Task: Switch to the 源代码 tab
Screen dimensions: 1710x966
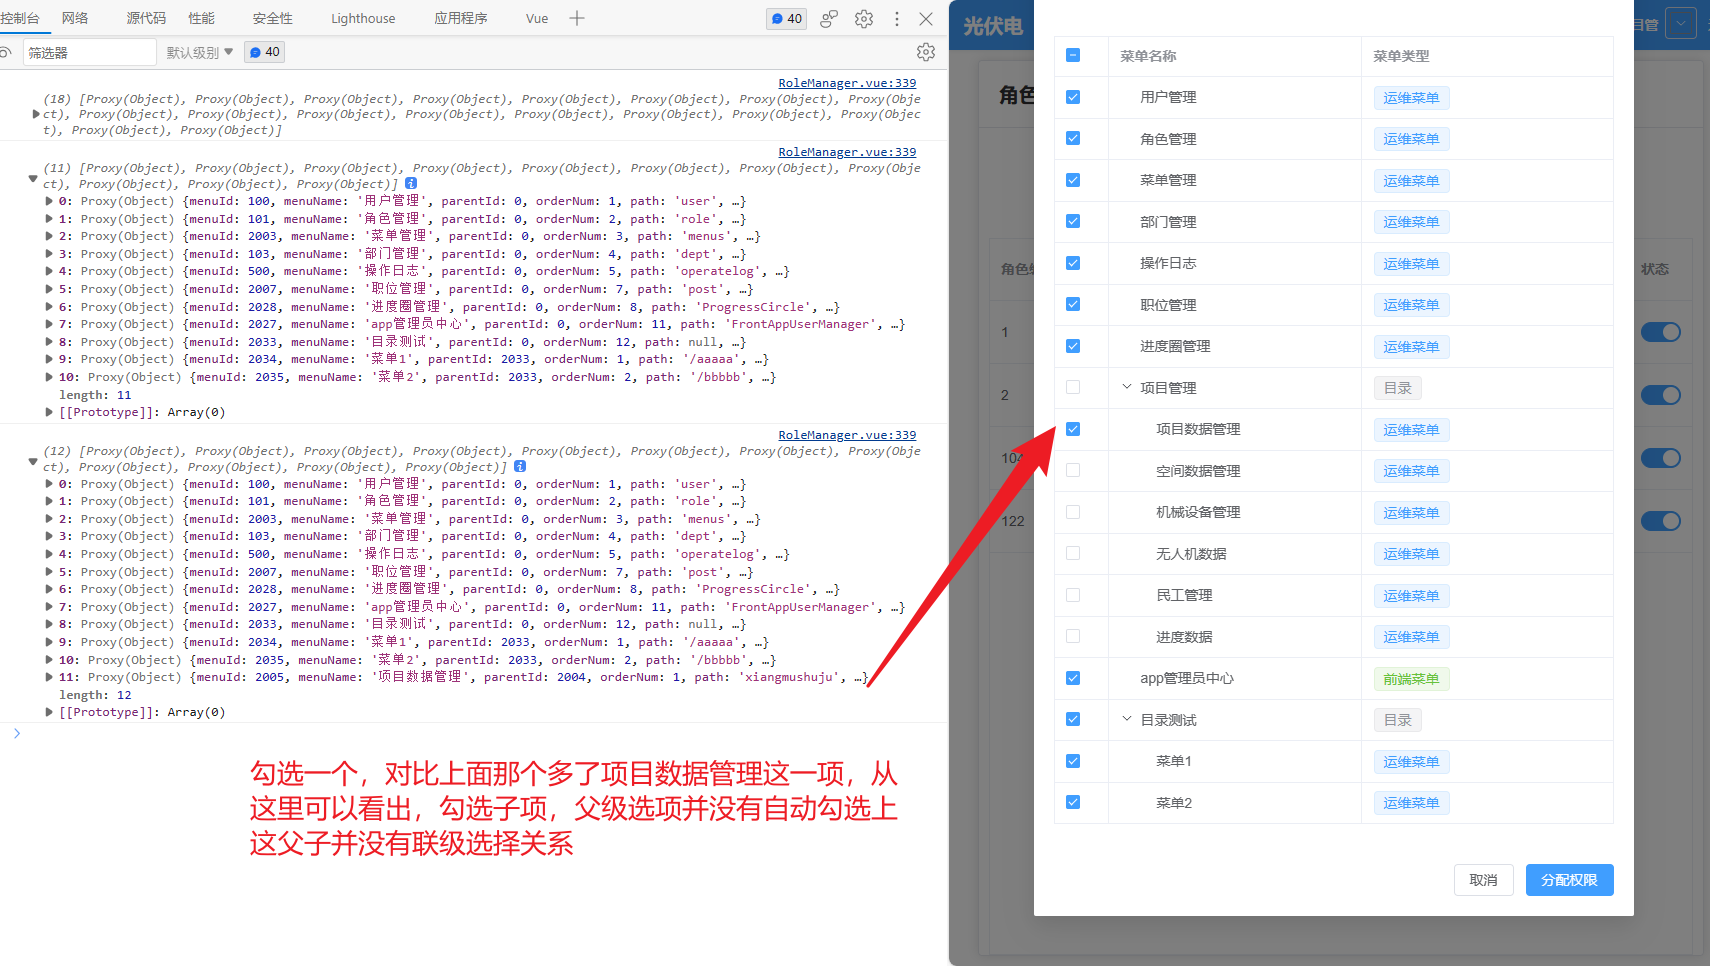Action: tap(147, 18)
